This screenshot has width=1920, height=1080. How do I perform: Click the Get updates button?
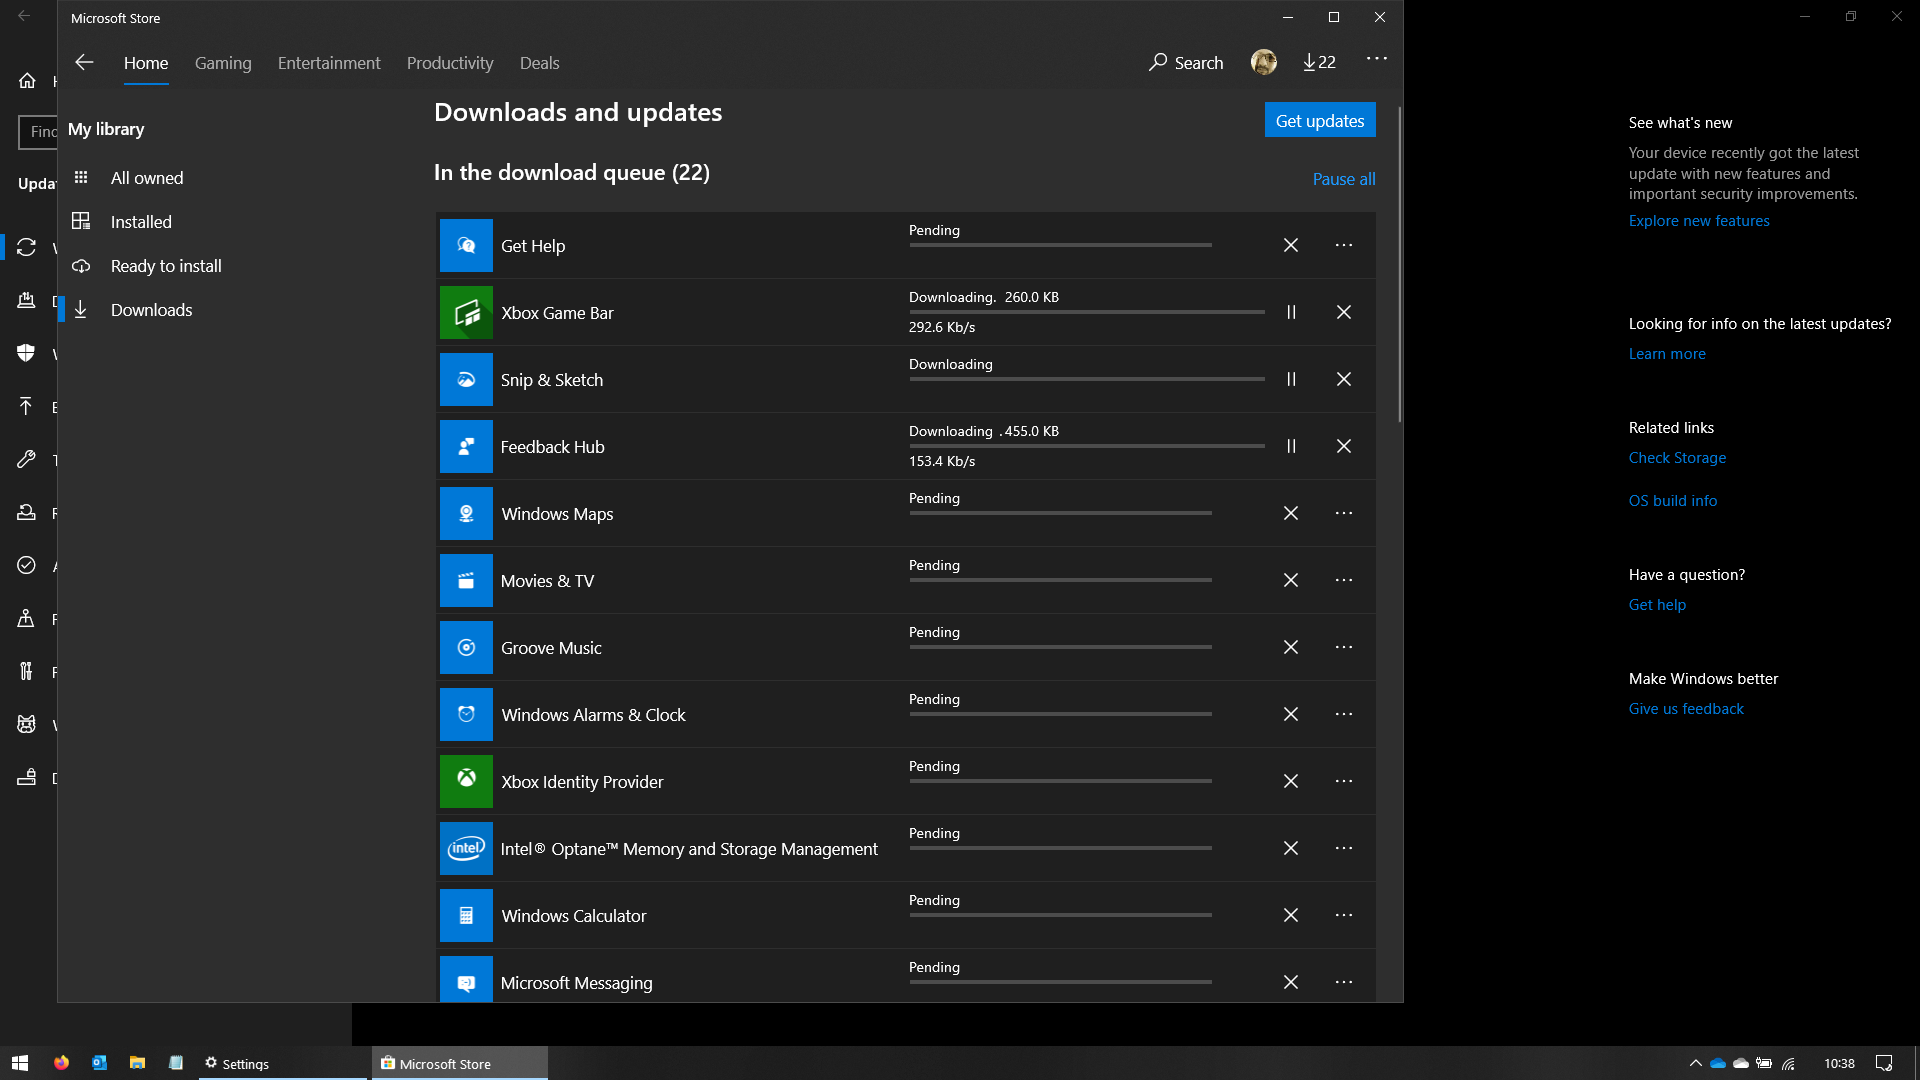pos(1320,120)
